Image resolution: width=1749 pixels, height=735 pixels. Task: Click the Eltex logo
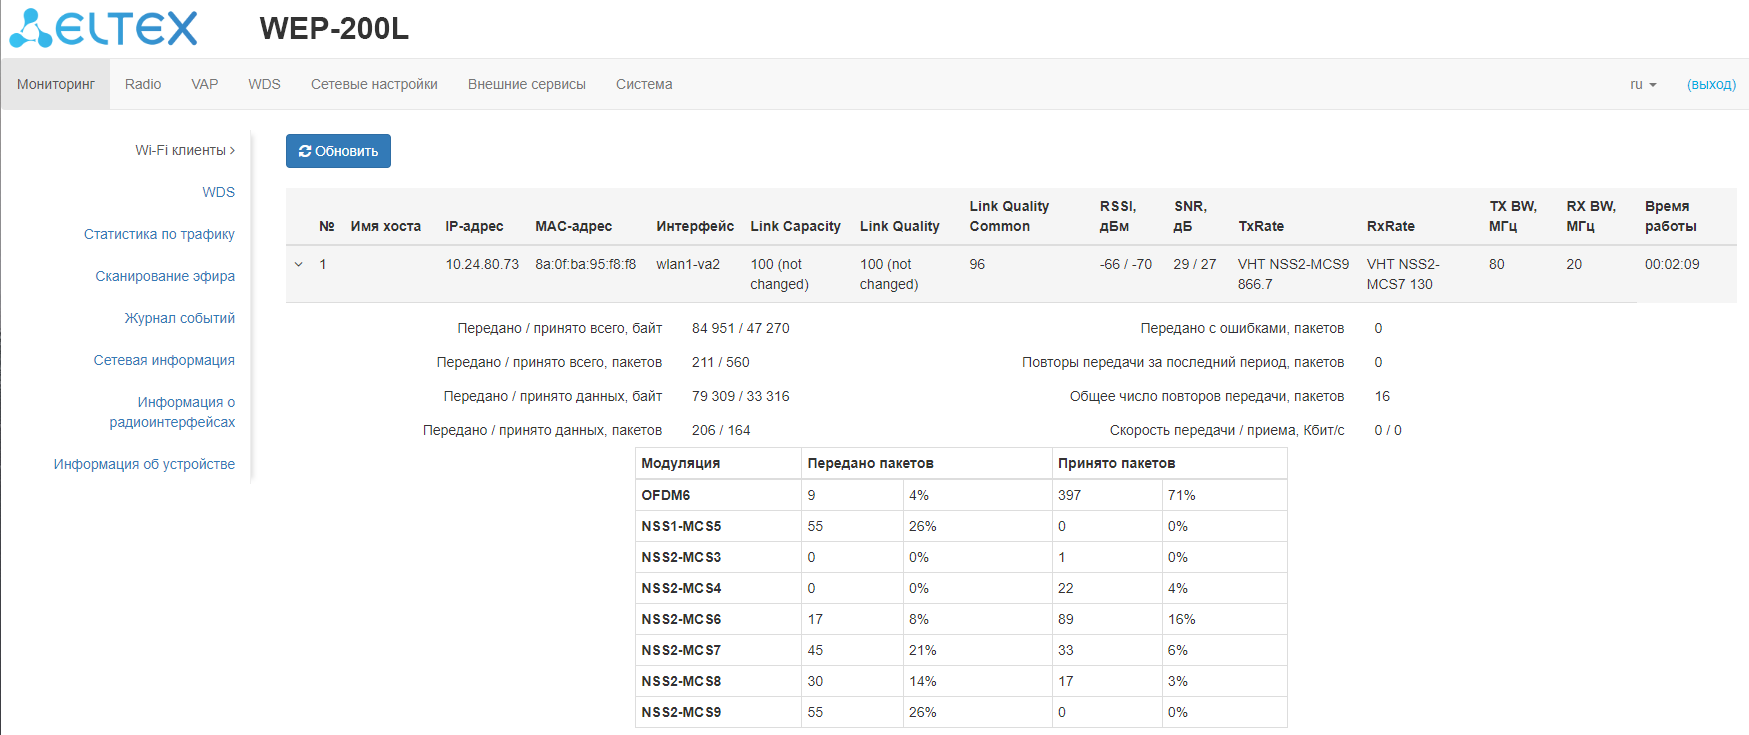(x=104, y=28)
